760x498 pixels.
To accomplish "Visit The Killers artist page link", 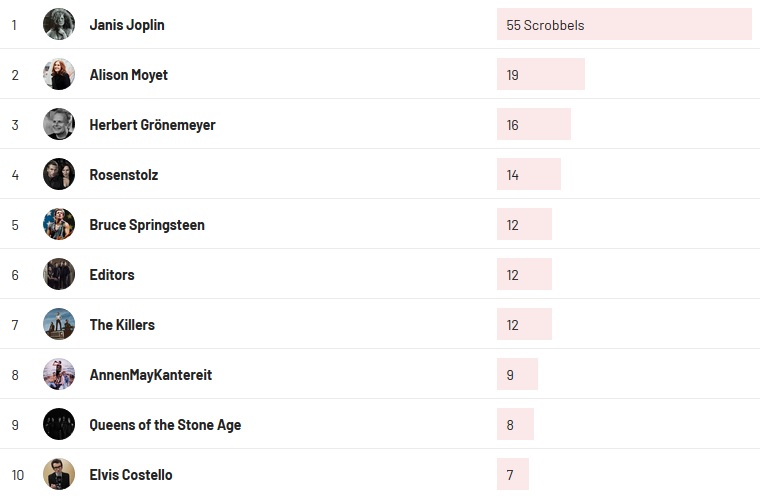I will pyautogui.click(x=122, y=325).
